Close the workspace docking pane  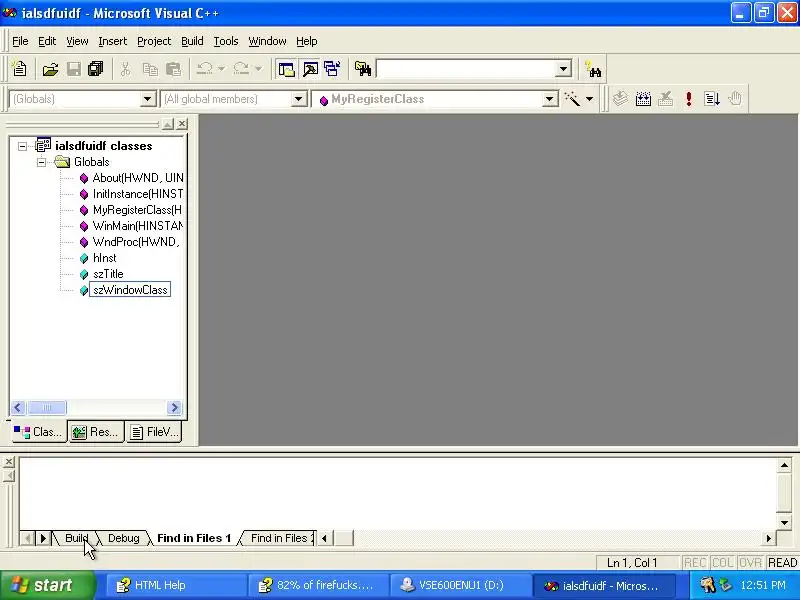click(x=182, y=124)
